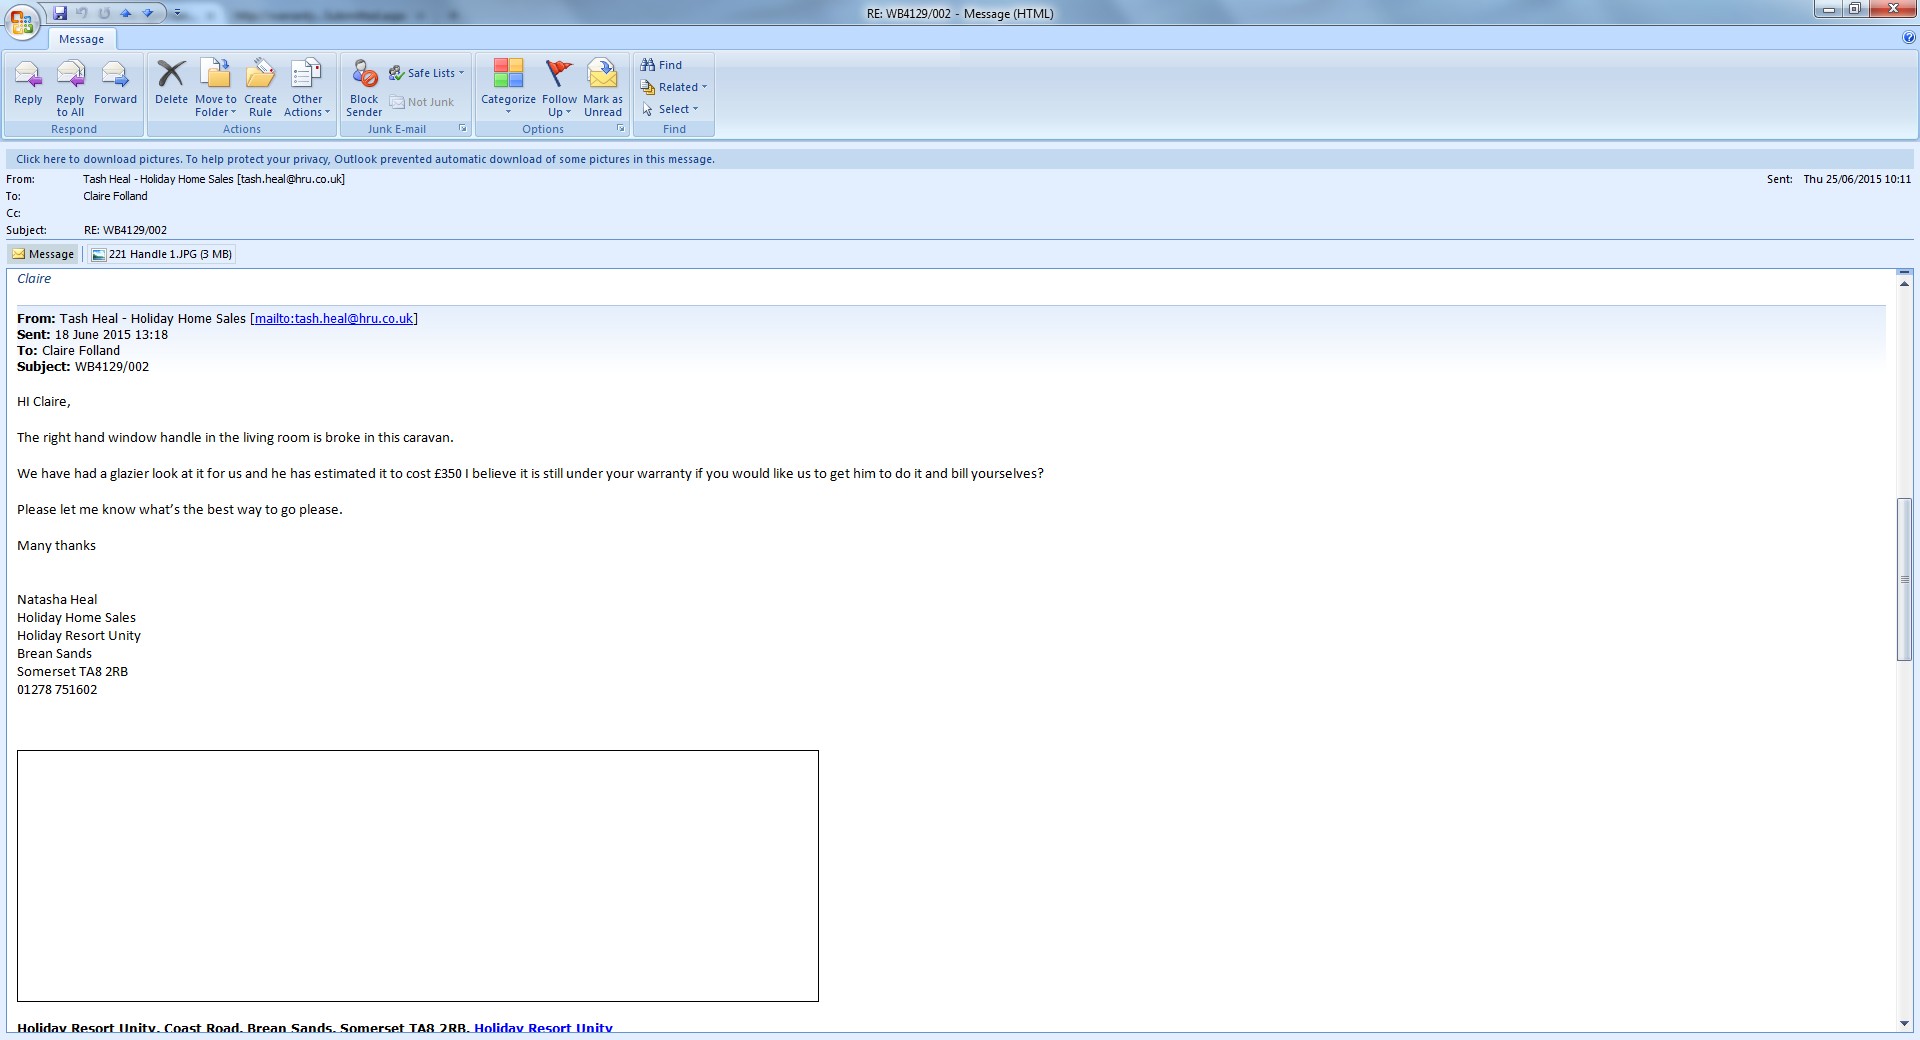
Task: Click quoted 'Subject: WB4129/002' line
Action: [x=83, y=367]
